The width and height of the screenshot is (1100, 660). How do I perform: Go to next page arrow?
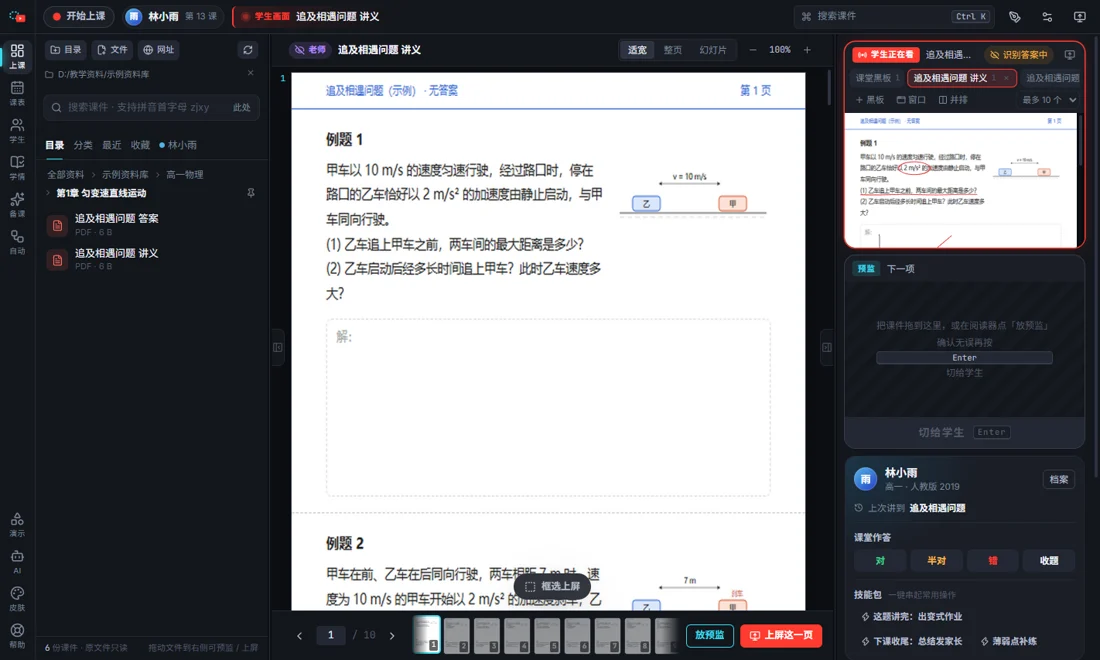pyautogui.click(x=392, y=635)
